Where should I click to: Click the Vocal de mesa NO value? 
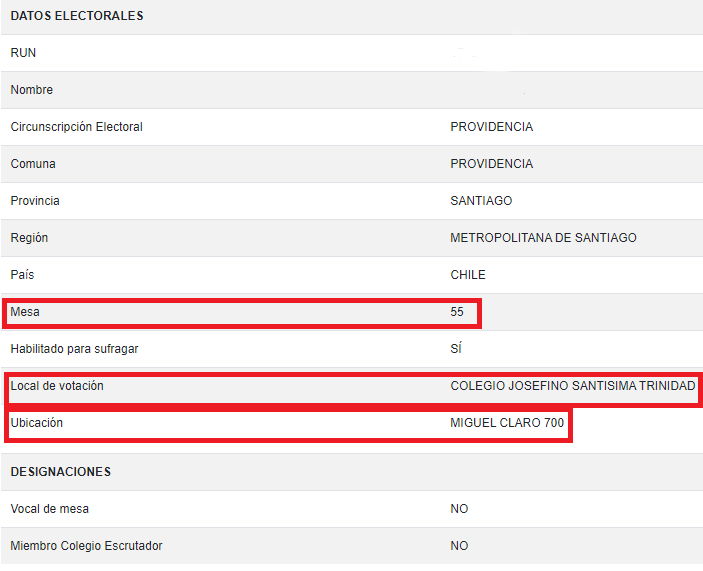coord(459,509)
